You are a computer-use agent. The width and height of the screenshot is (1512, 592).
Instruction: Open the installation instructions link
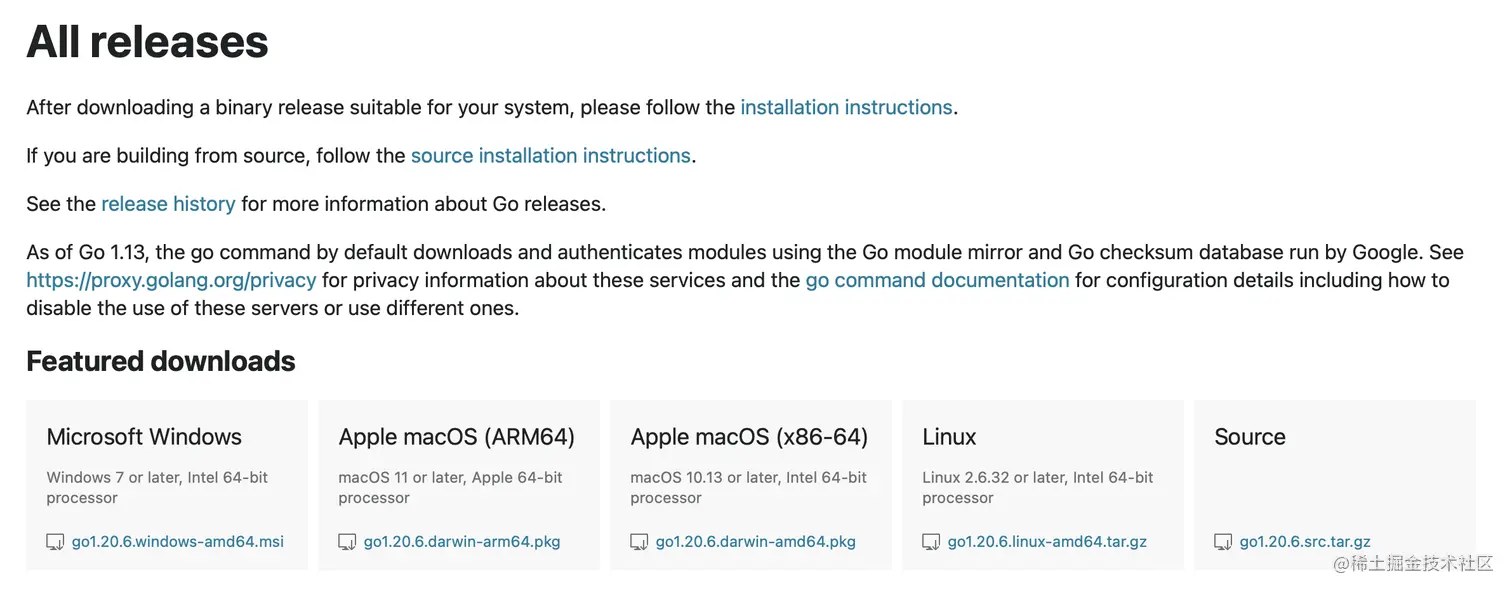point(846,107)
